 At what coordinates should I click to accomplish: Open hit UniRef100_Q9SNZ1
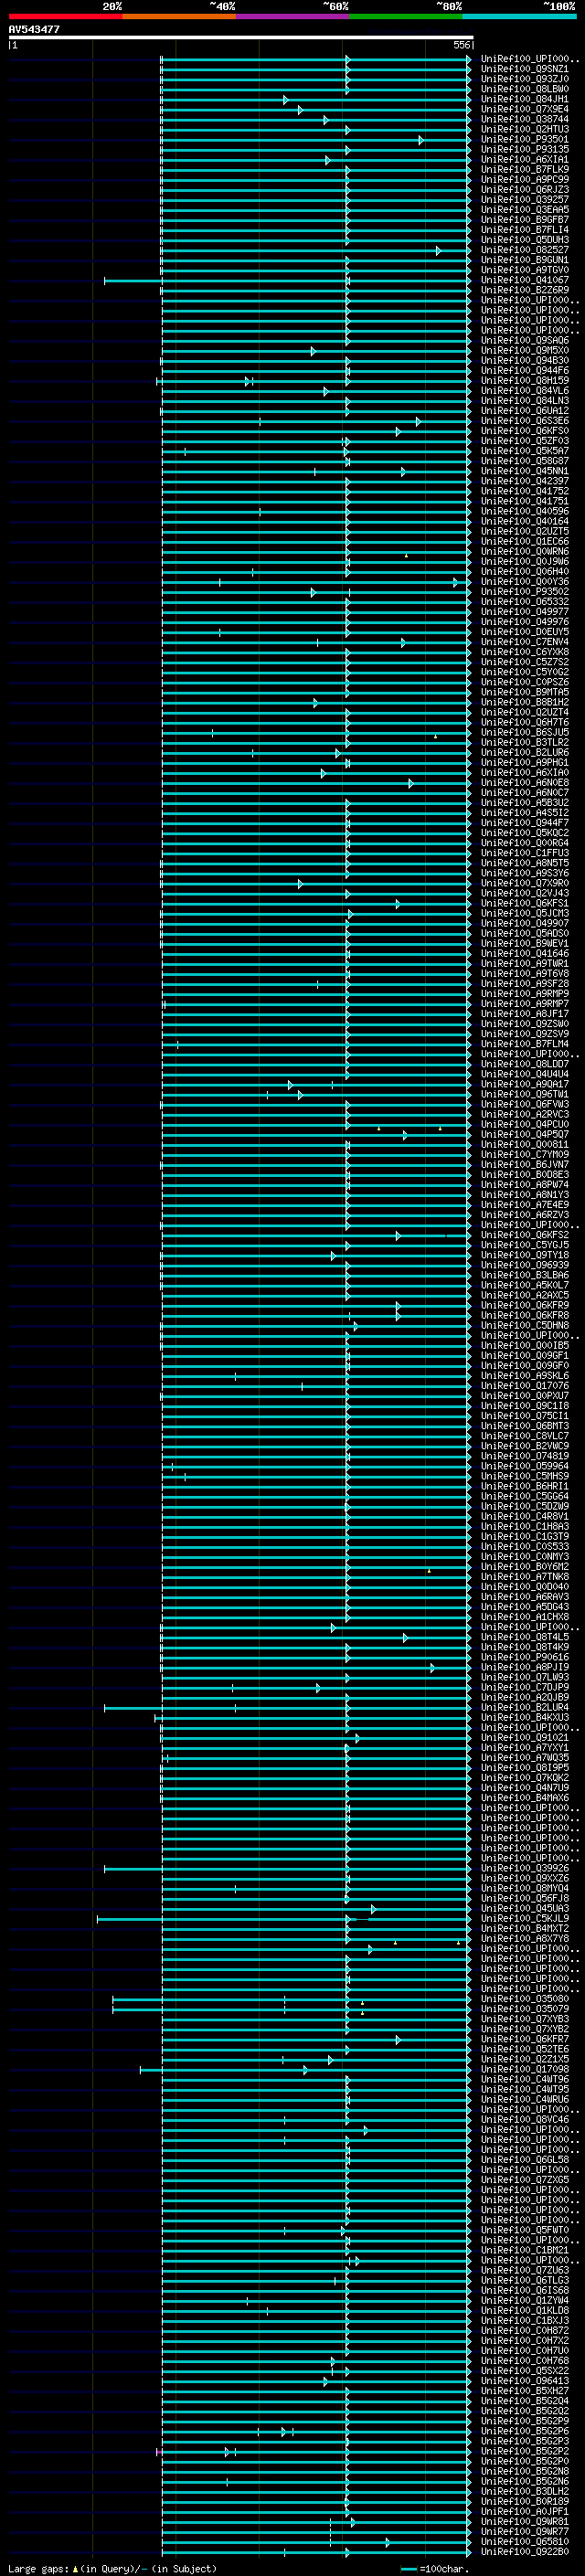[525, 69]
